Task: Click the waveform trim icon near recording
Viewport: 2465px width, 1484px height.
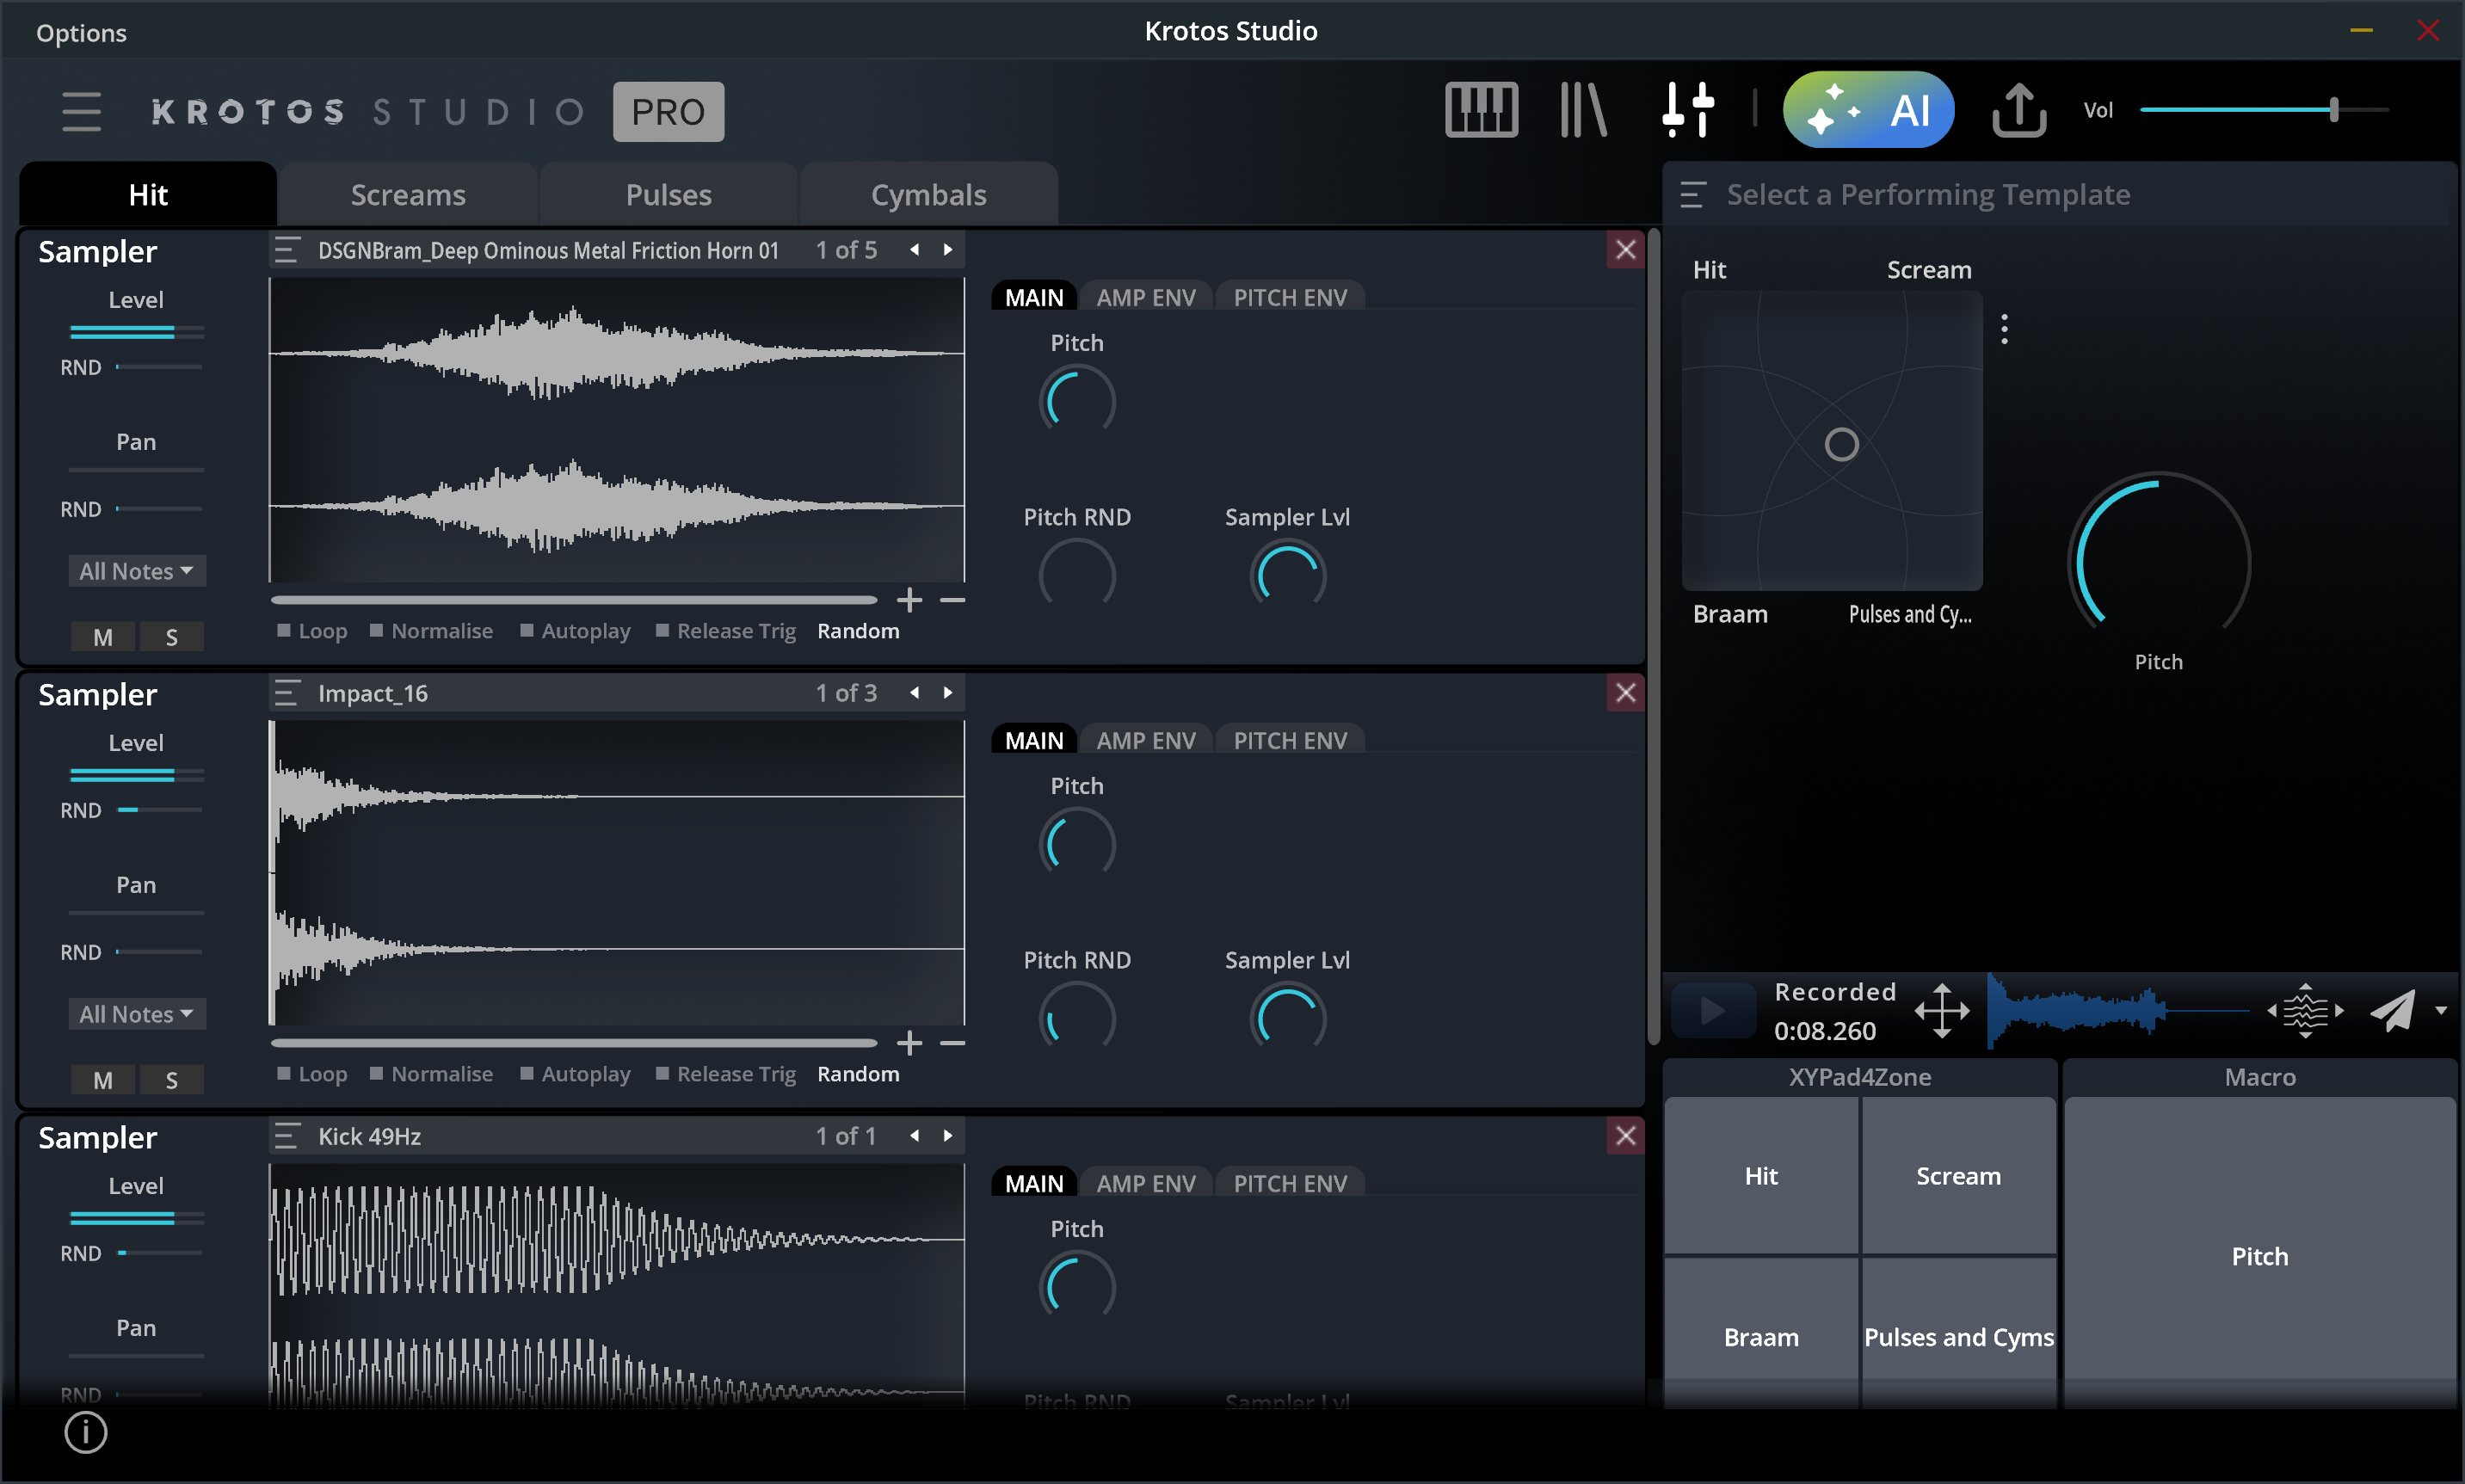Action: [2305, 1011]
